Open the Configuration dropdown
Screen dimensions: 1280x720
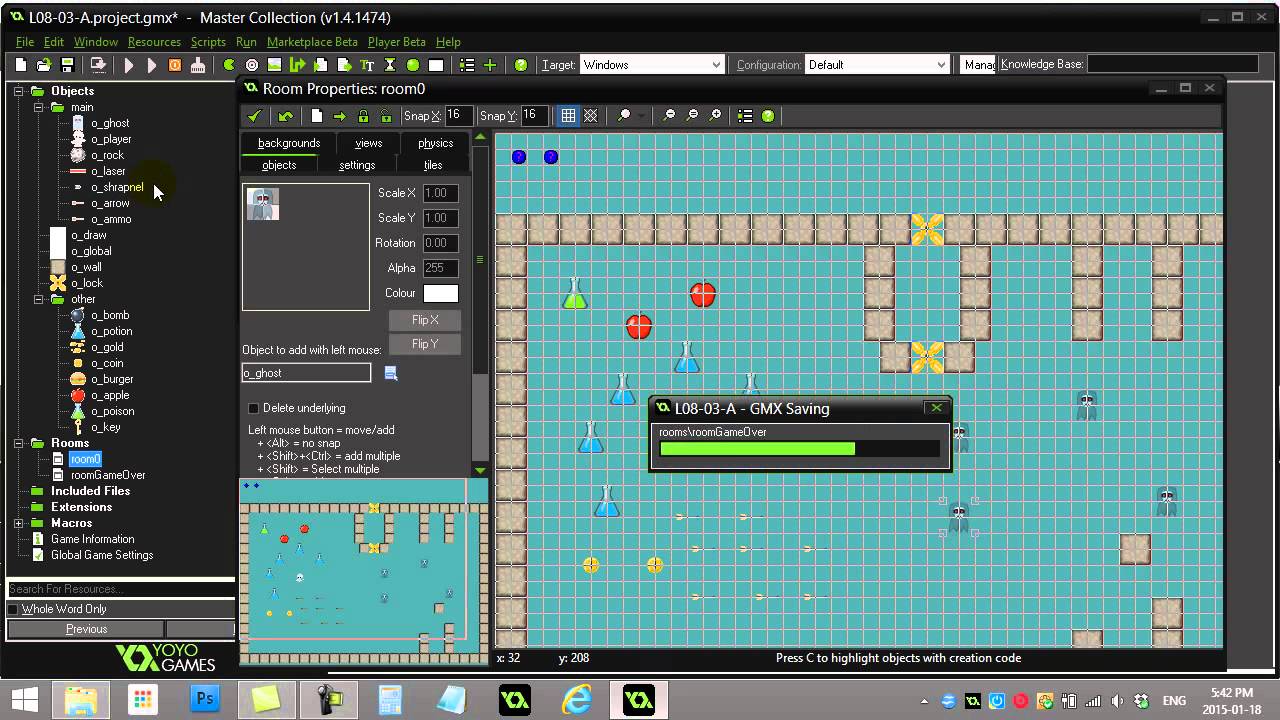pyautogui.click(x=941, y=65)
